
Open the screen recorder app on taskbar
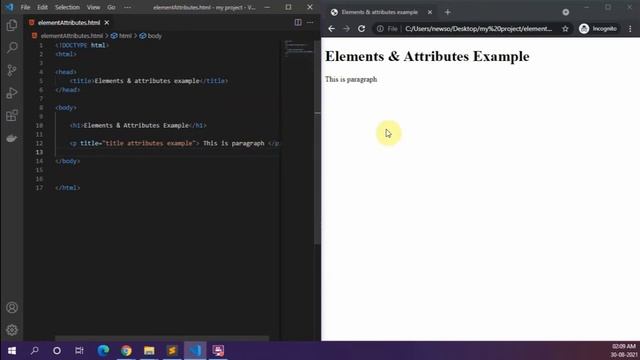pyautogui.click(x=218, y=351)
